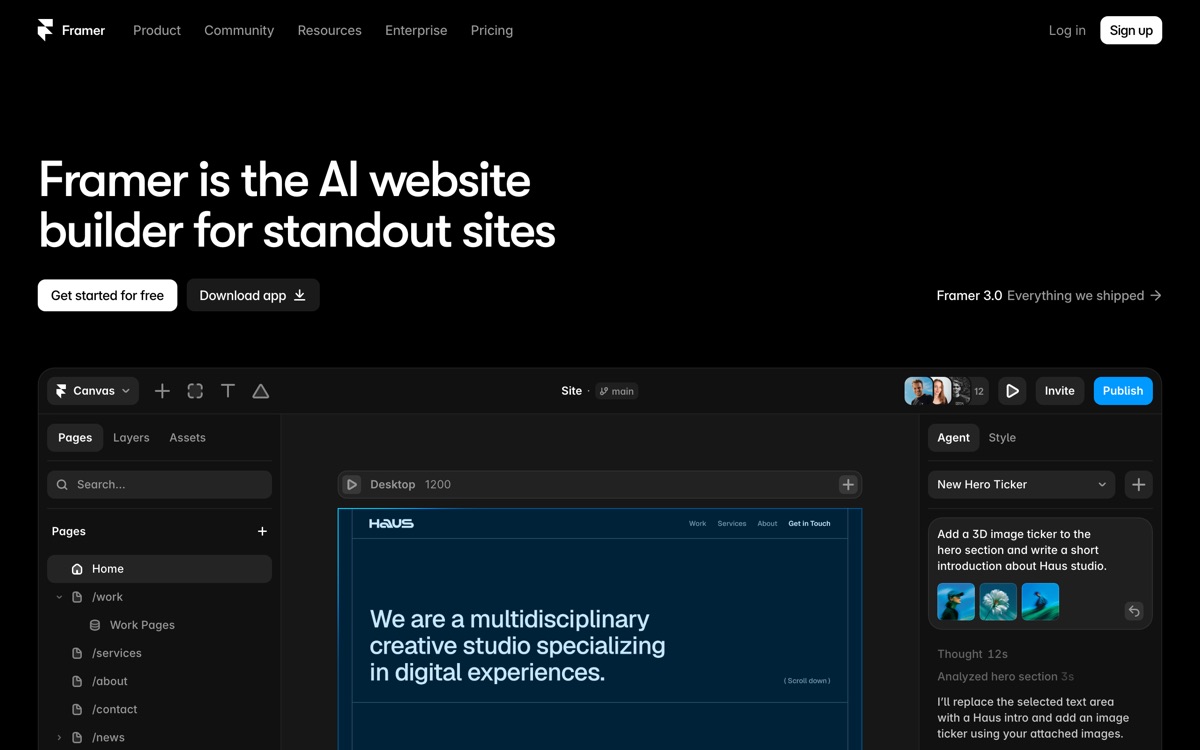The height and width of the screenshot is (750, 1200).
Task: Expand the /news page tree
Action: coord(59,737)
